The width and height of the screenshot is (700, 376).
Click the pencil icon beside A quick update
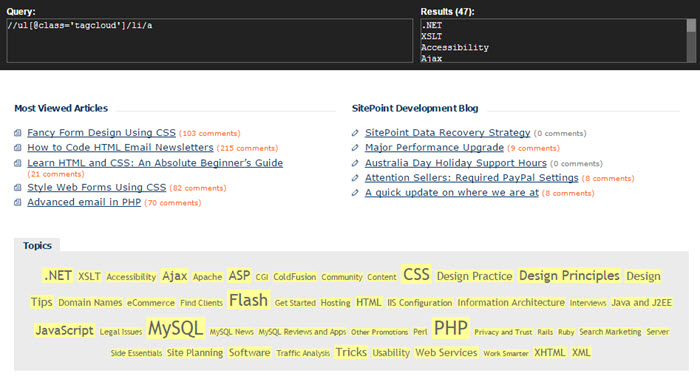(355, 192)
